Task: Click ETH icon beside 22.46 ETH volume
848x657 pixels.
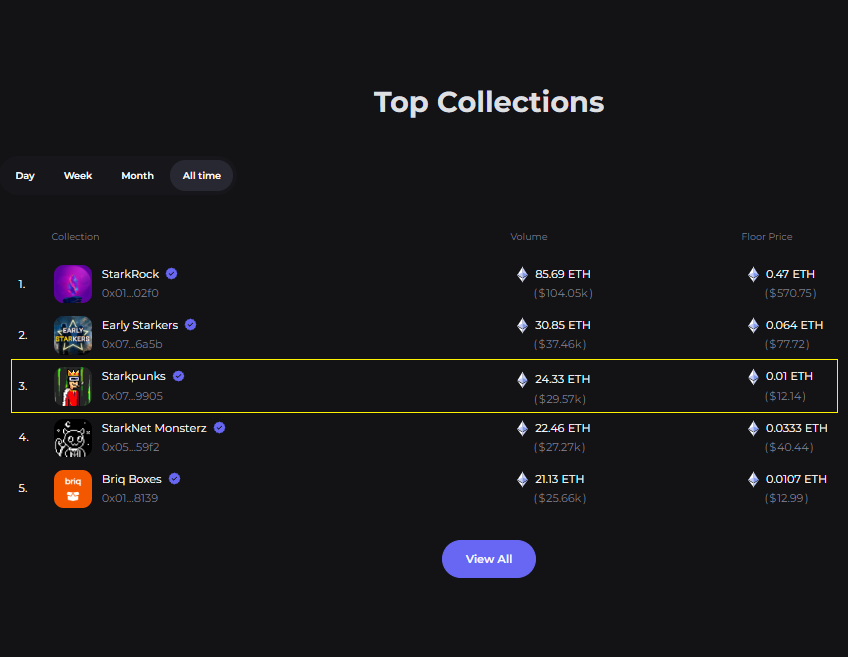Action: point(522,428)
